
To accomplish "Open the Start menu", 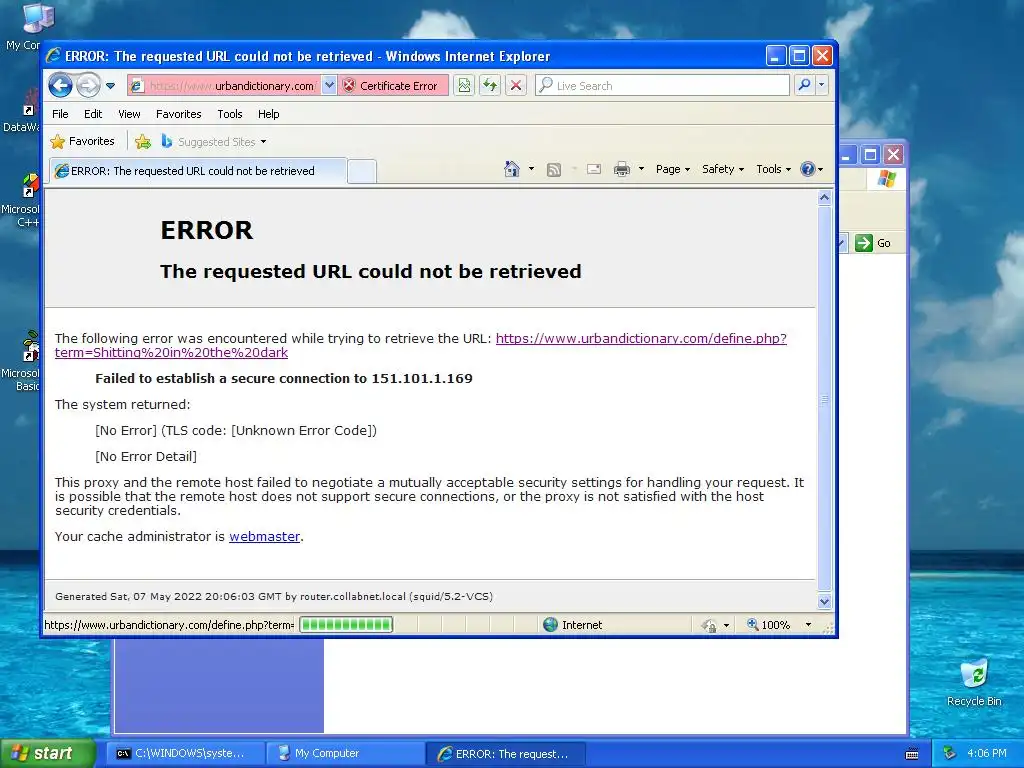I will [x=48, y=753].
